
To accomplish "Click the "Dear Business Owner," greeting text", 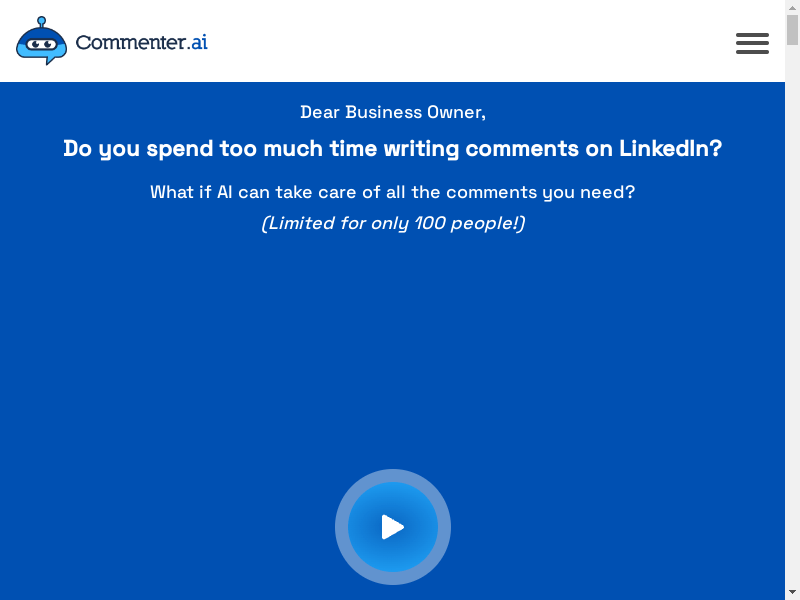I will click(393, 112).
